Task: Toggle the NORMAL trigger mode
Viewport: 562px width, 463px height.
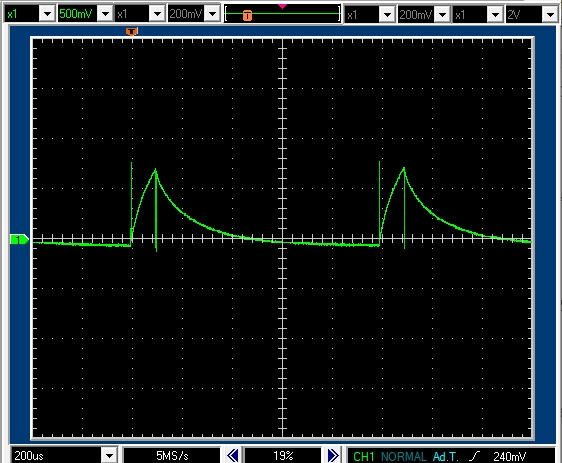Action: 404,456
